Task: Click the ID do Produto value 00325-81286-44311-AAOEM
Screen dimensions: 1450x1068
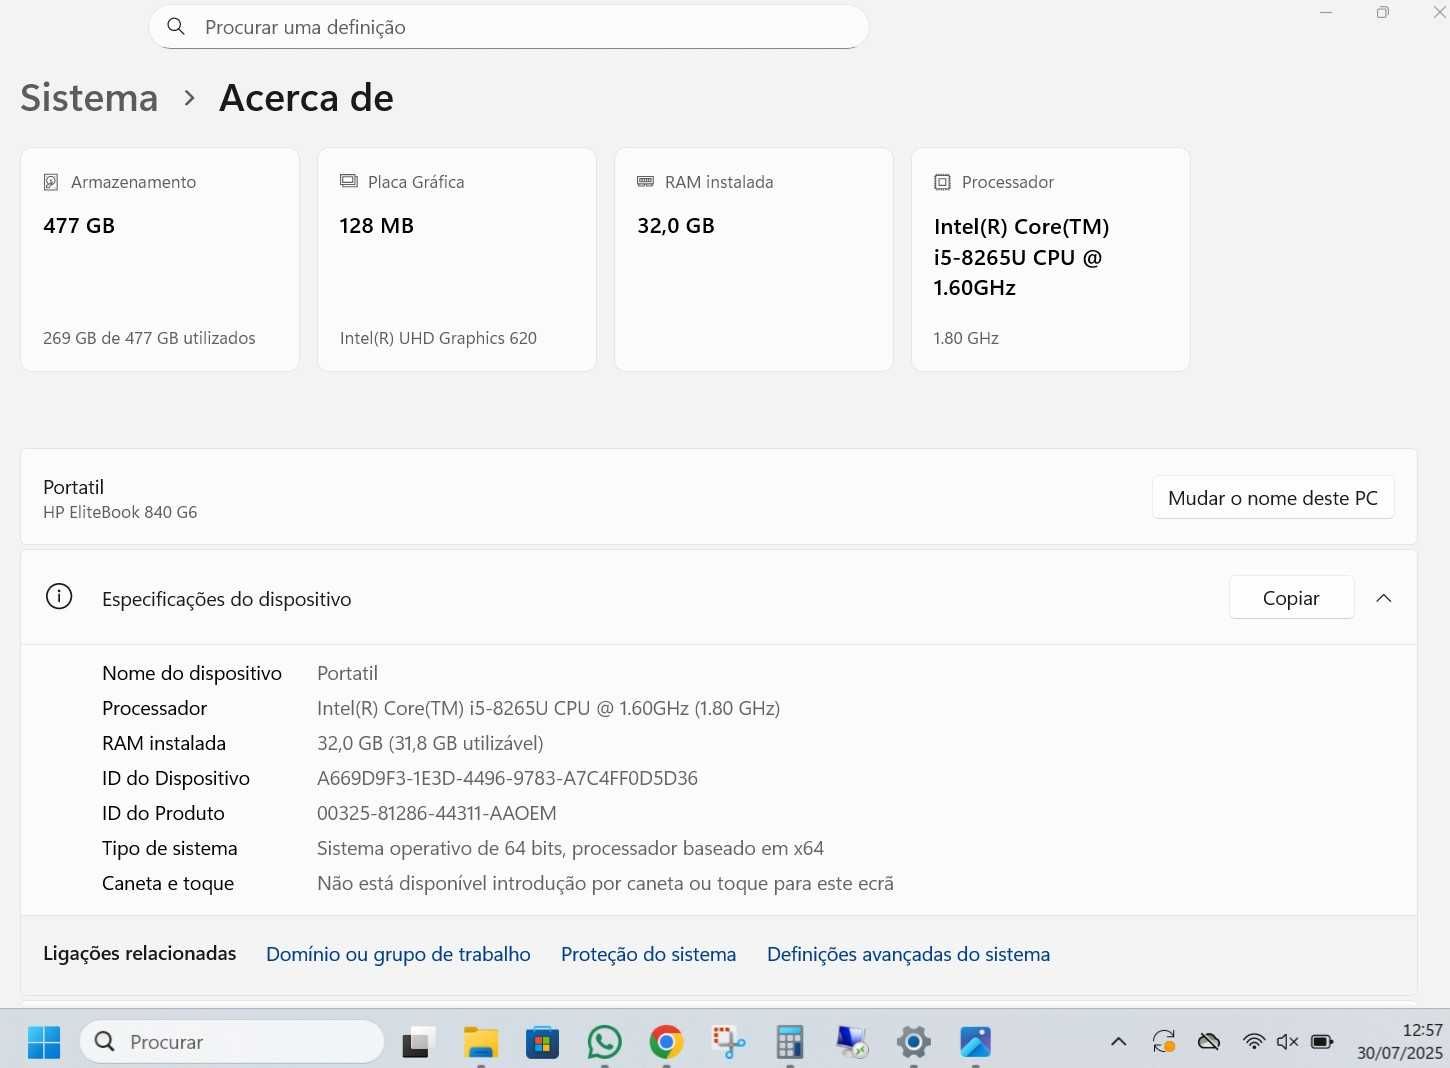Action: pos(437,813)
